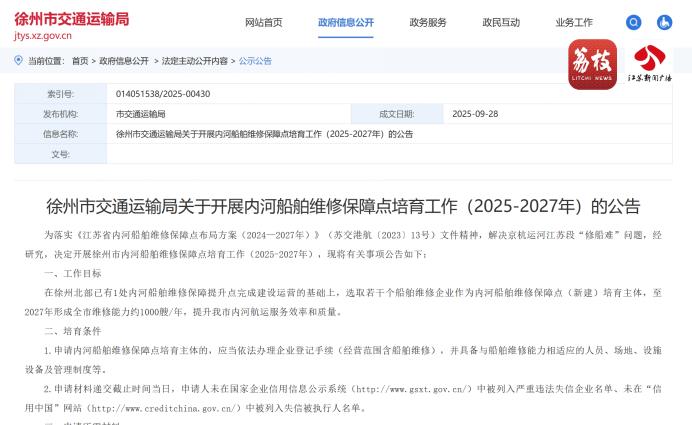
Task: Click the announcement's main title heading
Action: click(343, 207)
